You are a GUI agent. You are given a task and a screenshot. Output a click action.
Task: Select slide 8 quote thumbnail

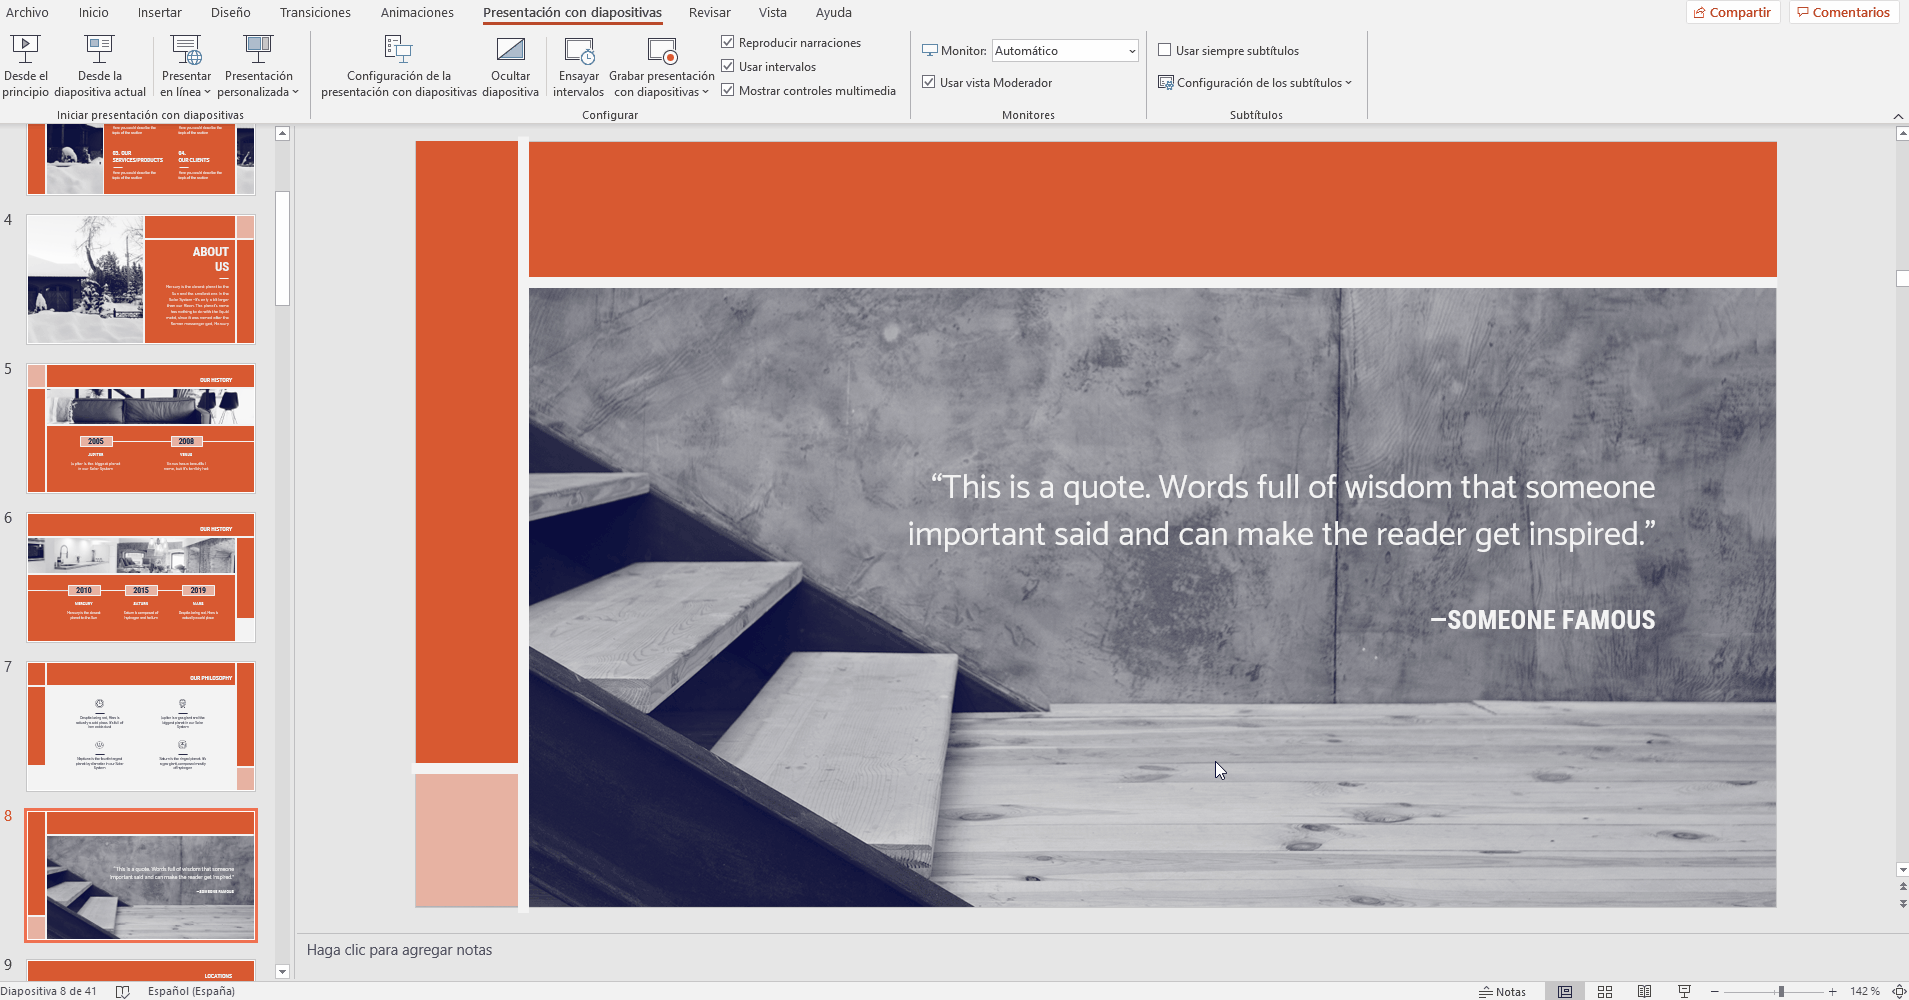pyautogui.click(x=141, y=875)
